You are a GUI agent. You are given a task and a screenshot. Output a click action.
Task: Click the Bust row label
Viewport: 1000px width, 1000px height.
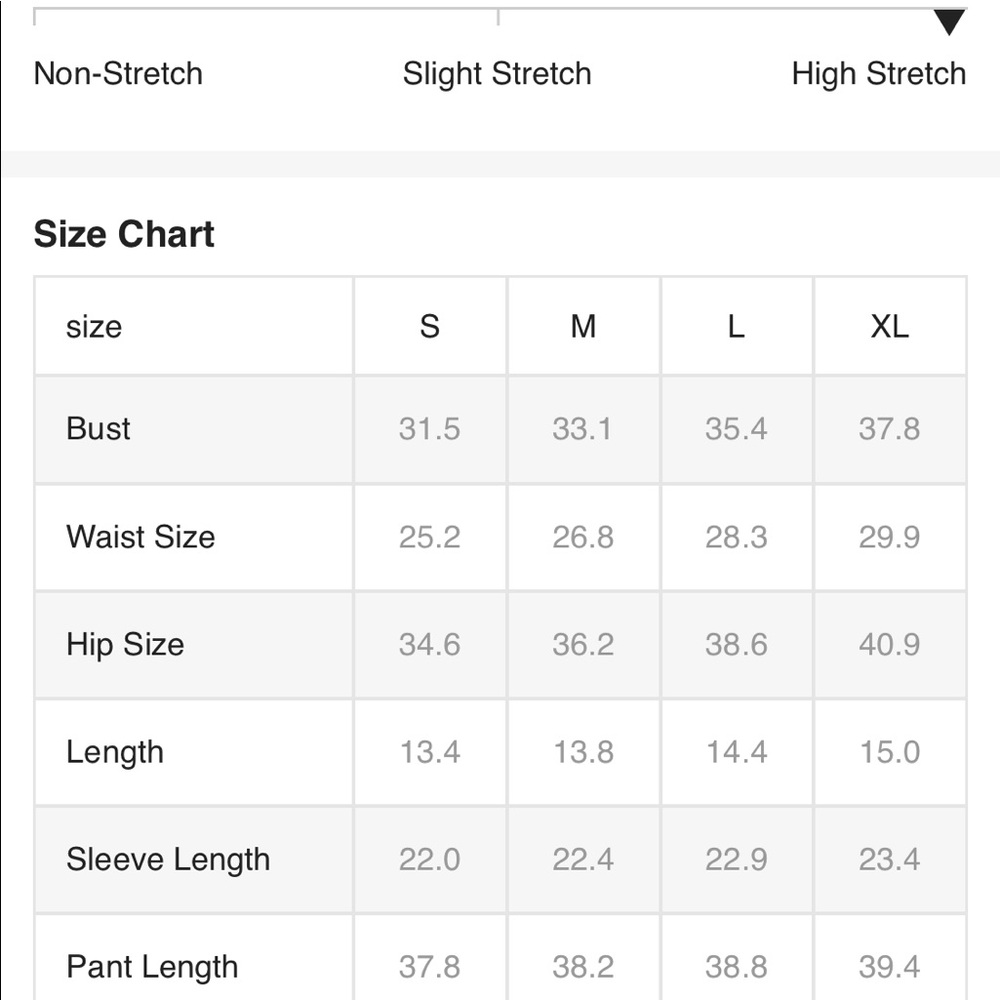click(98, 429)
